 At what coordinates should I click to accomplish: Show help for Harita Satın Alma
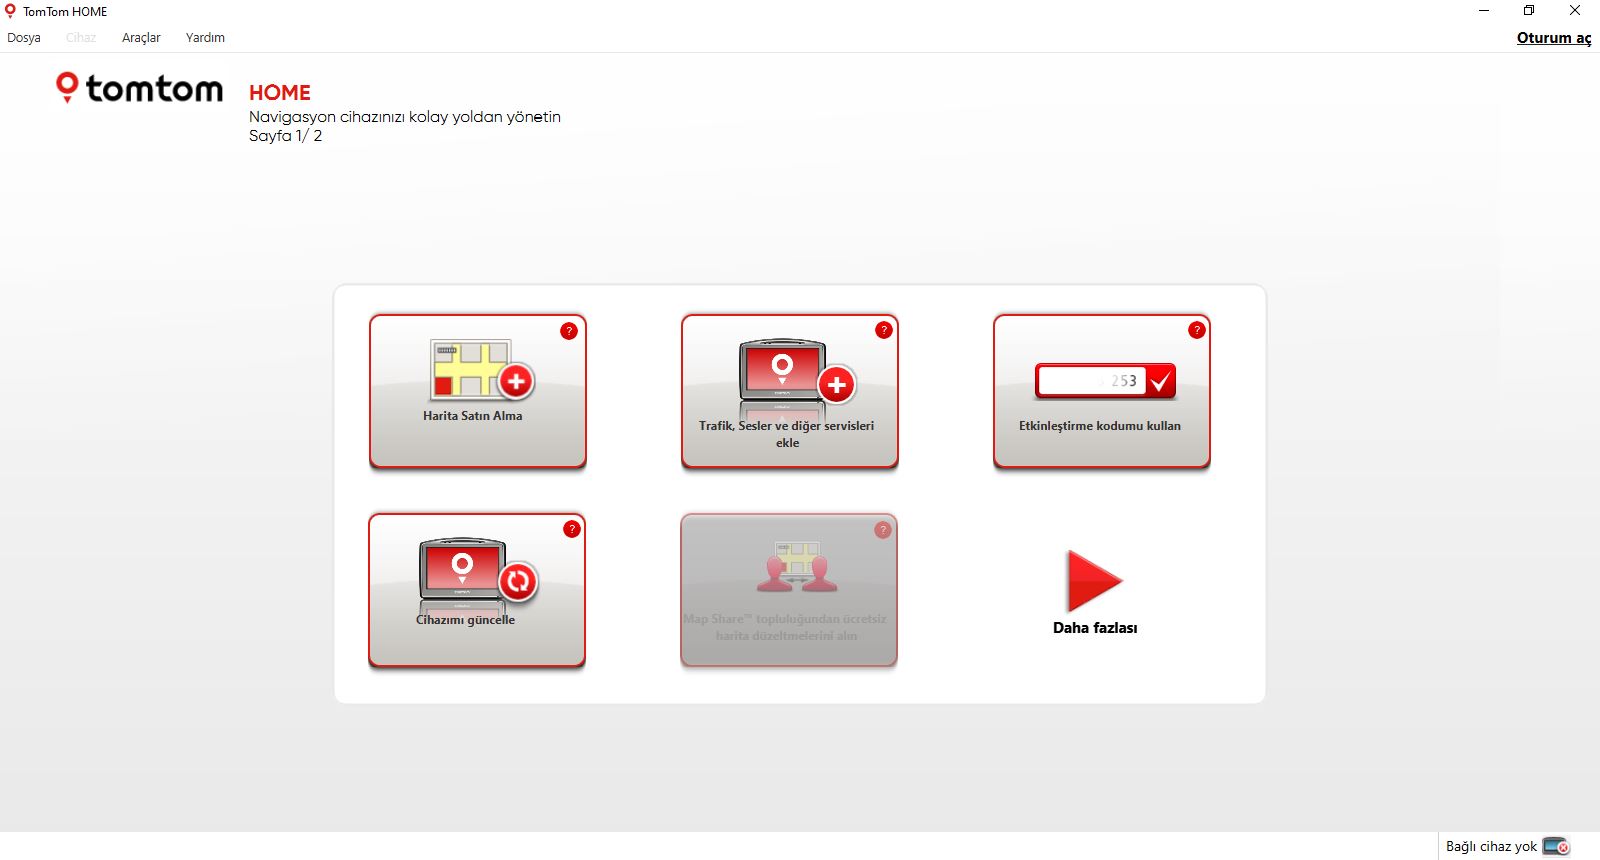(569, 330)
